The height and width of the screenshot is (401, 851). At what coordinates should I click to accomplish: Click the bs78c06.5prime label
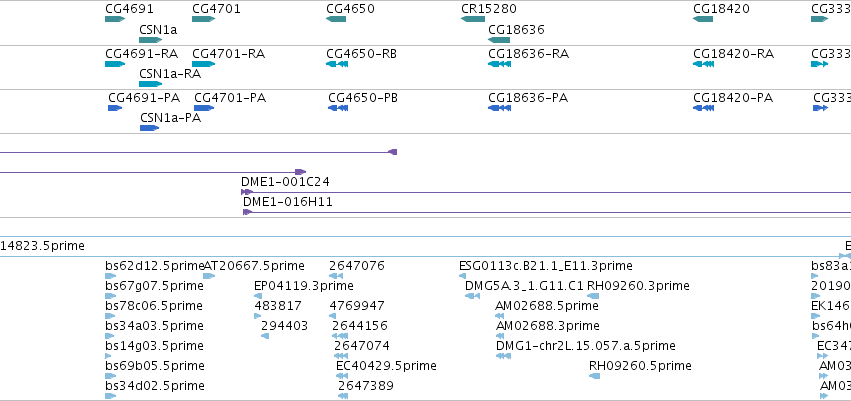(x=154, y=305)
